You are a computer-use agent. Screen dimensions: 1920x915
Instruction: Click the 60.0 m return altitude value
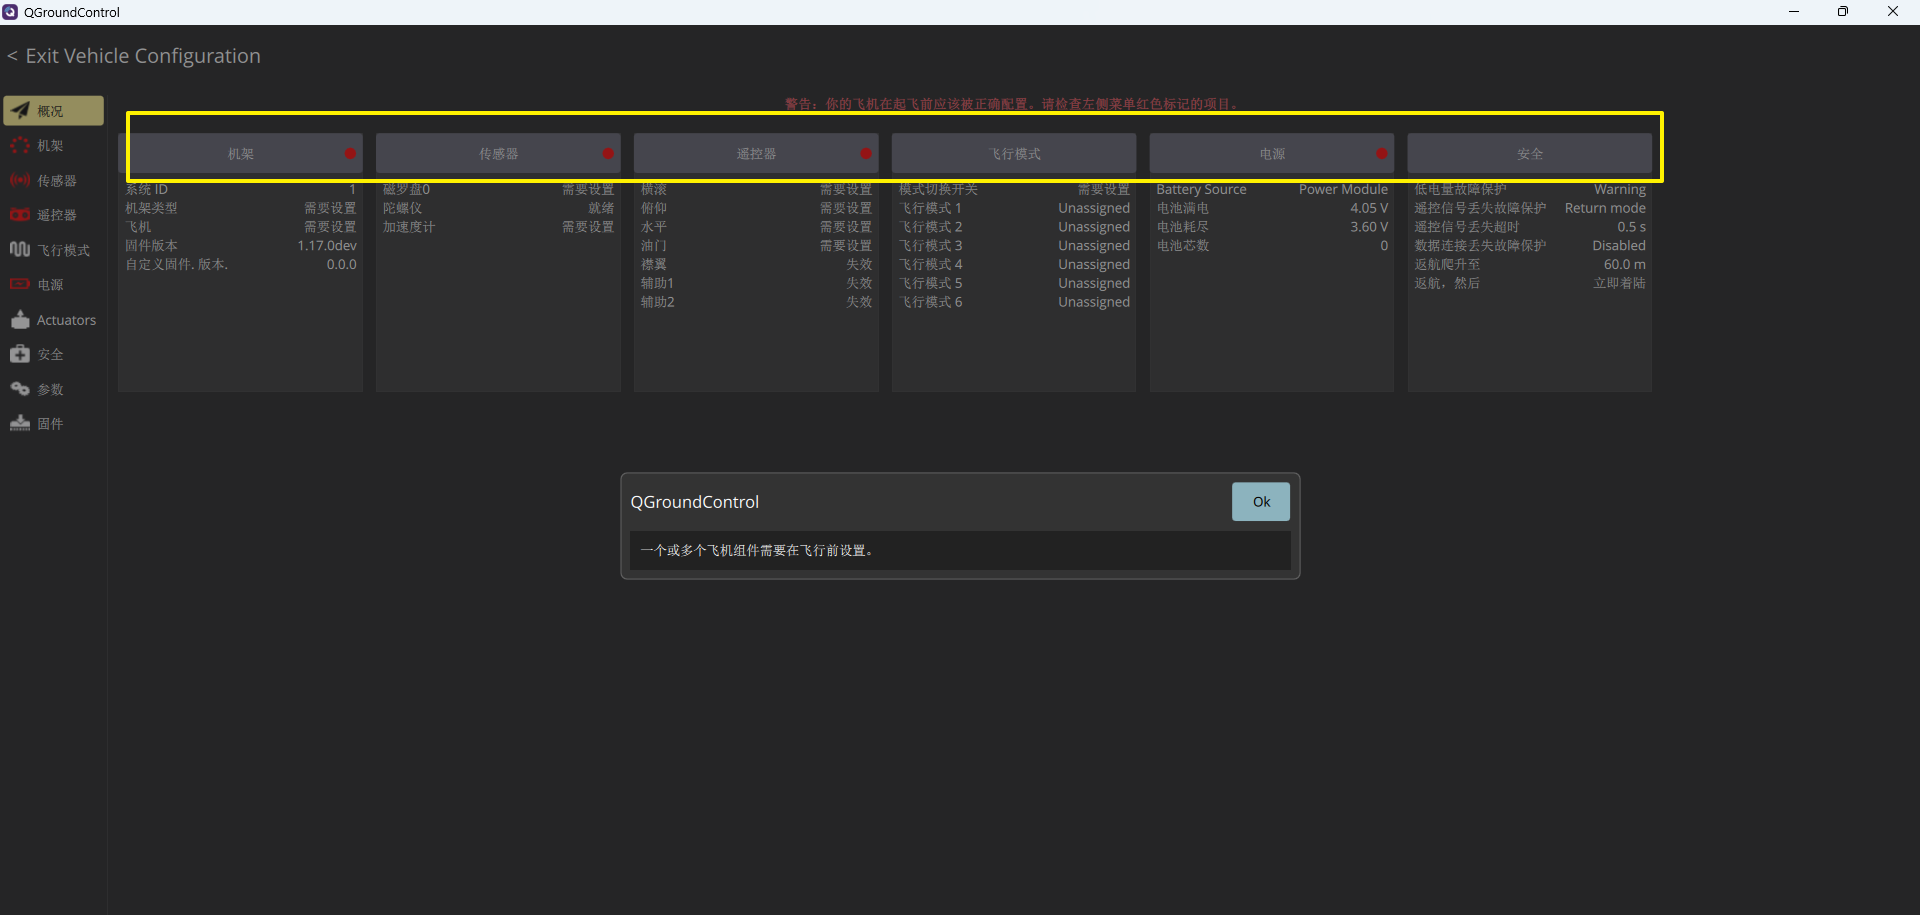[x=1625, y=265]
